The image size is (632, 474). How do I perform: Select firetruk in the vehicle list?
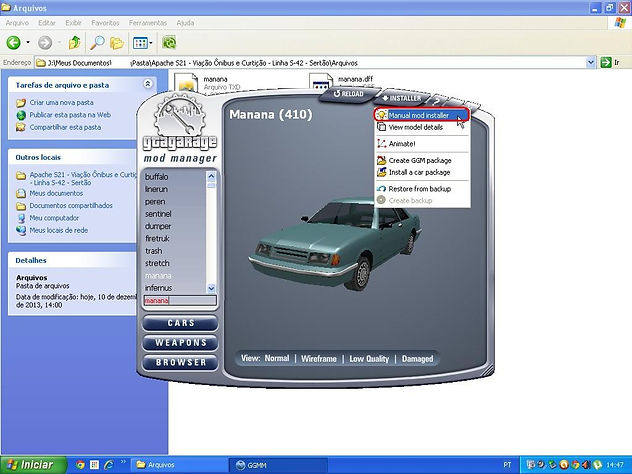157,239
